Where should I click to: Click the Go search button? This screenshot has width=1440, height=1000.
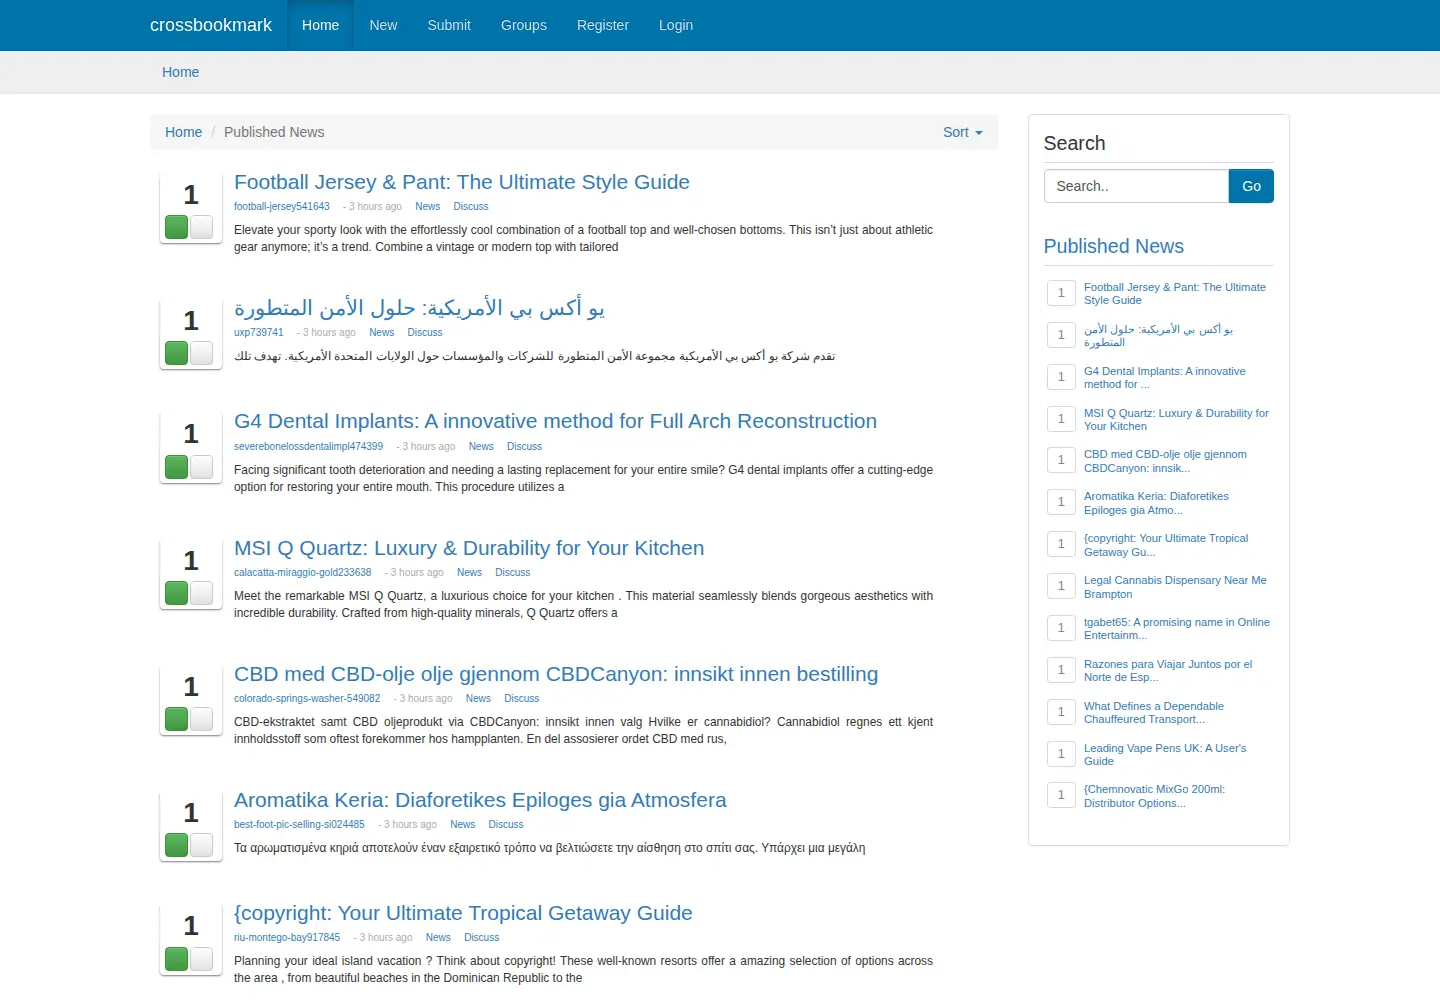pos(1251,186)
